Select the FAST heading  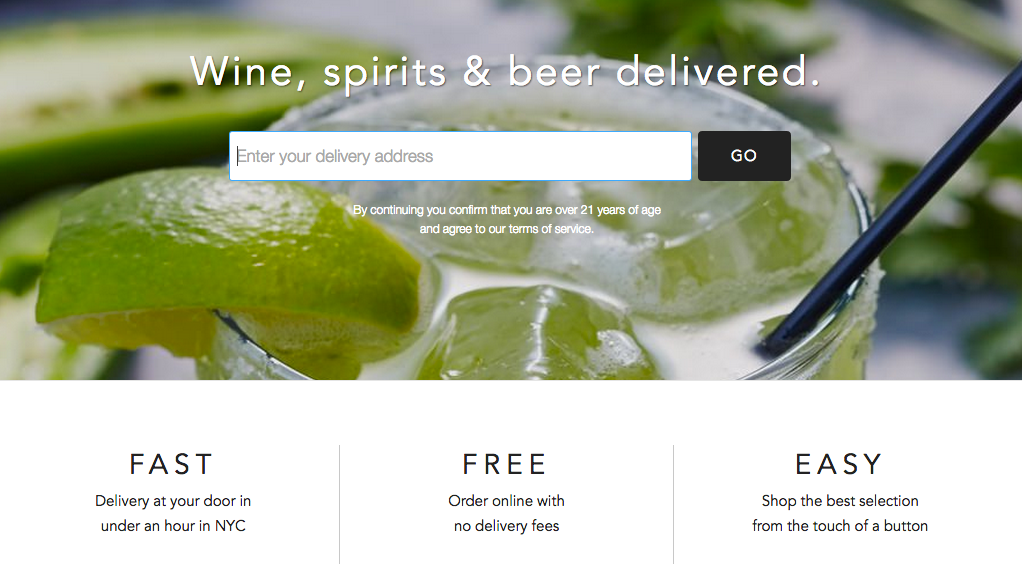click(172, 465)
